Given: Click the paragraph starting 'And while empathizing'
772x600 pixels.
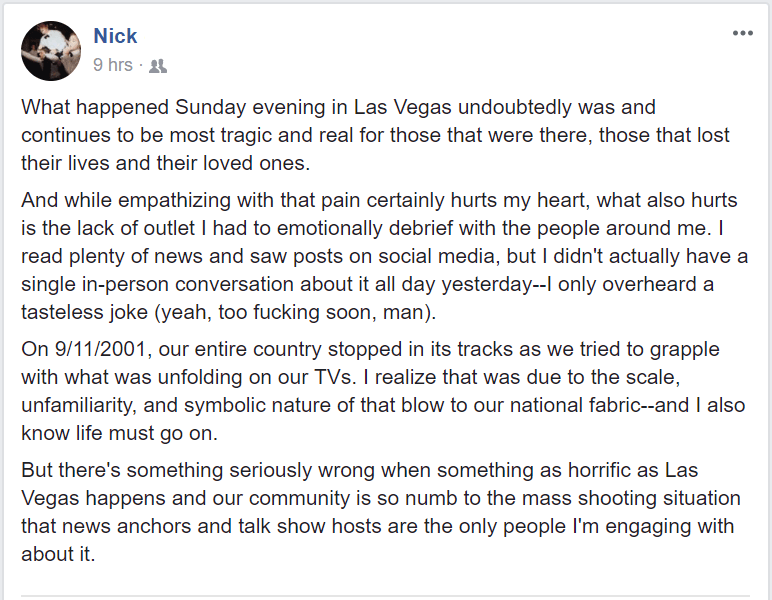Looking at the screenshot, I should click(385, 256).
